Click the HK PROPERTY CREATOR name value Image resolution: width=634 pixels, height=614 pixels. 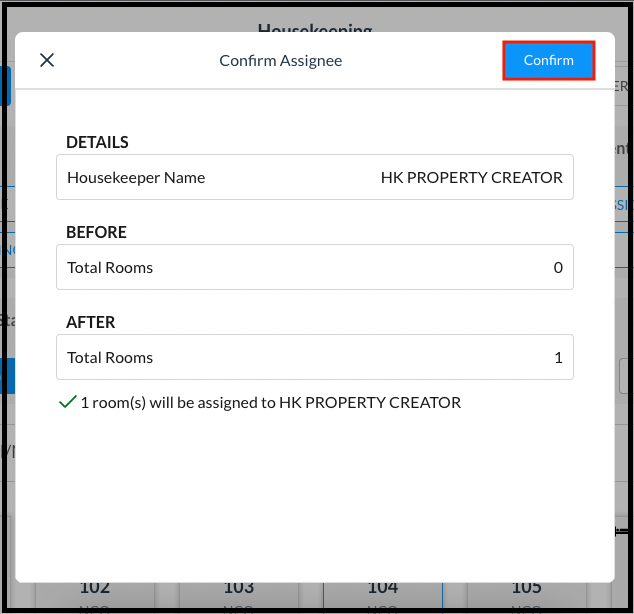coord(471,177)
